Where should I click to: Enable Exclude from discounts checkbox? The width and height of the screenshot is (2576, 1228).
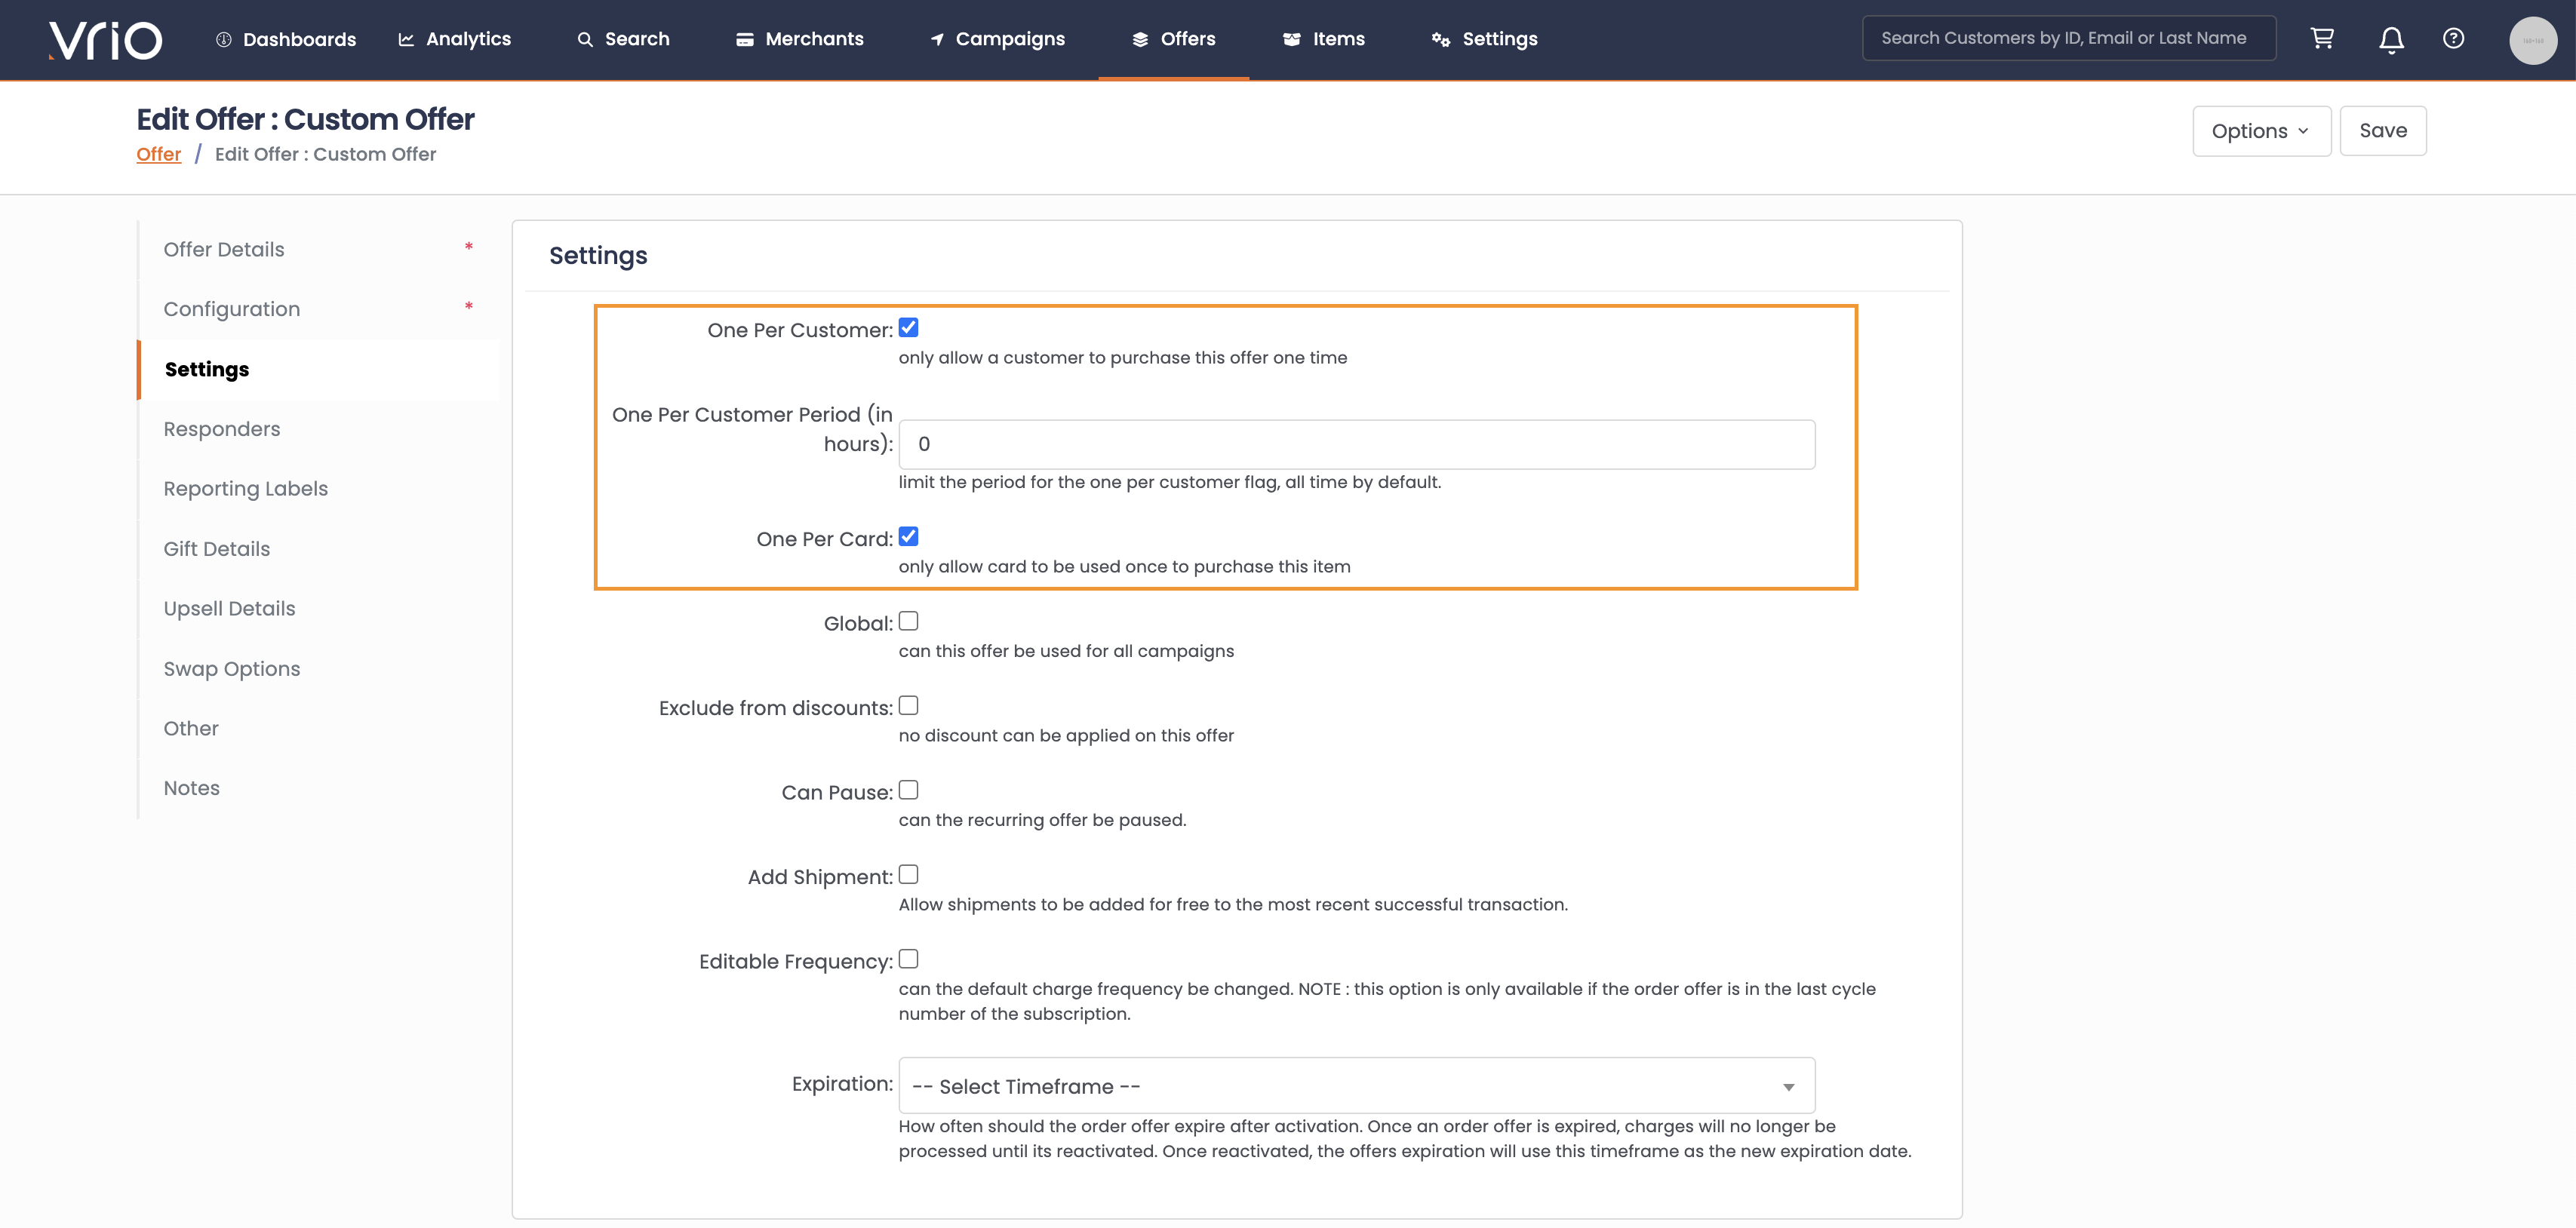pyautogui.click(x=908, y=706)
